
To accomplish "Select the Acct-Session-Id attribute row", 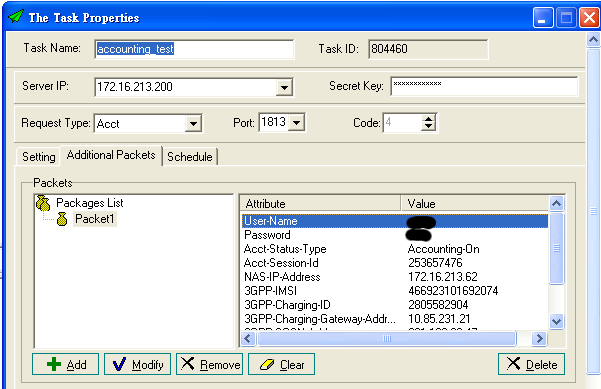I will (395, 263).
